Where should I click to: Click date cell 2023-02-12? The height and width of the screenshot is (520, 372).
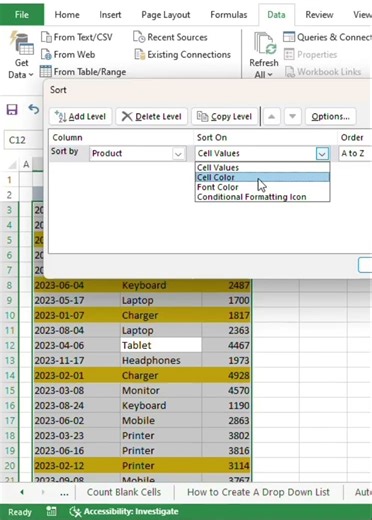[x=77, y=466]
